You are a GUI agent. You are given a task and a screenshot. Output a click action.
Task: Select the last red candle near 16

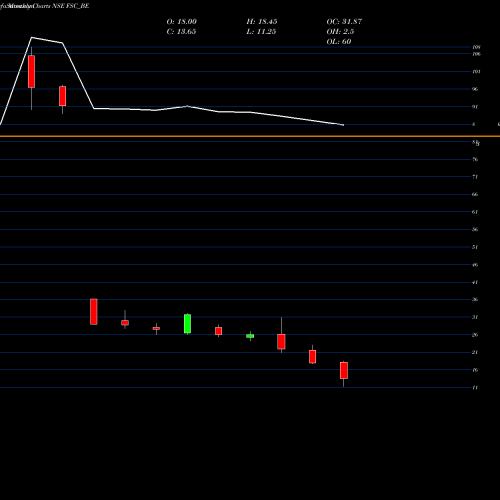pos(344,370)
